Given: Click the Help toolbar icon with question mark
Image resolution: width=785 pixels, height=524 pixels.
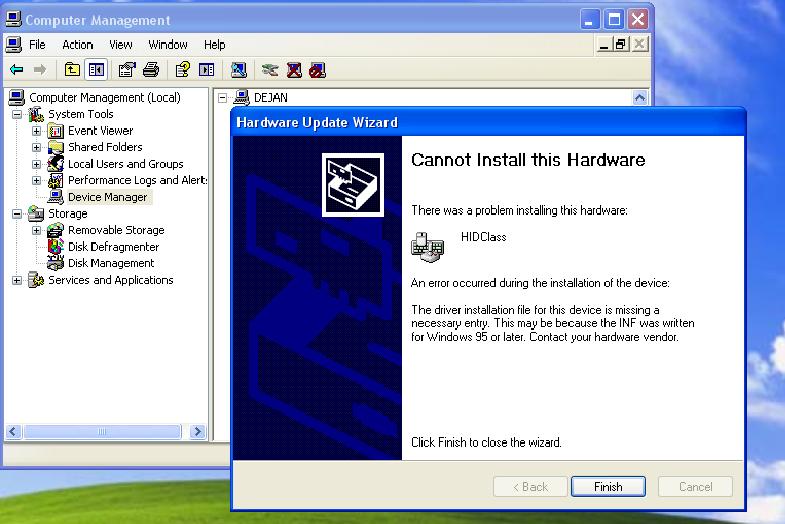Looking at the screenshot, I should tap(183, 70).
